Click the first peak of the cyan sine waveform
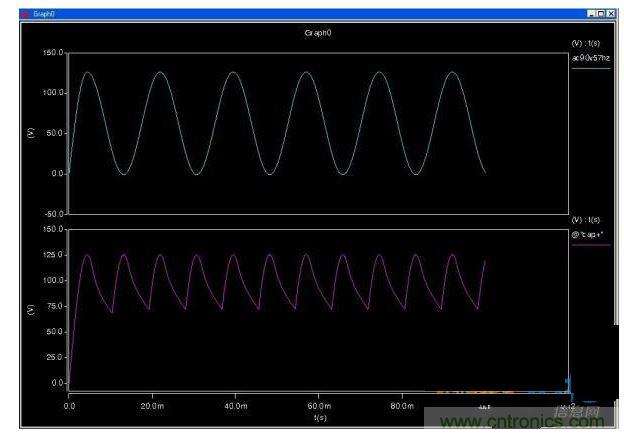Viewport: 624px width, 437px height. [87, 72]
